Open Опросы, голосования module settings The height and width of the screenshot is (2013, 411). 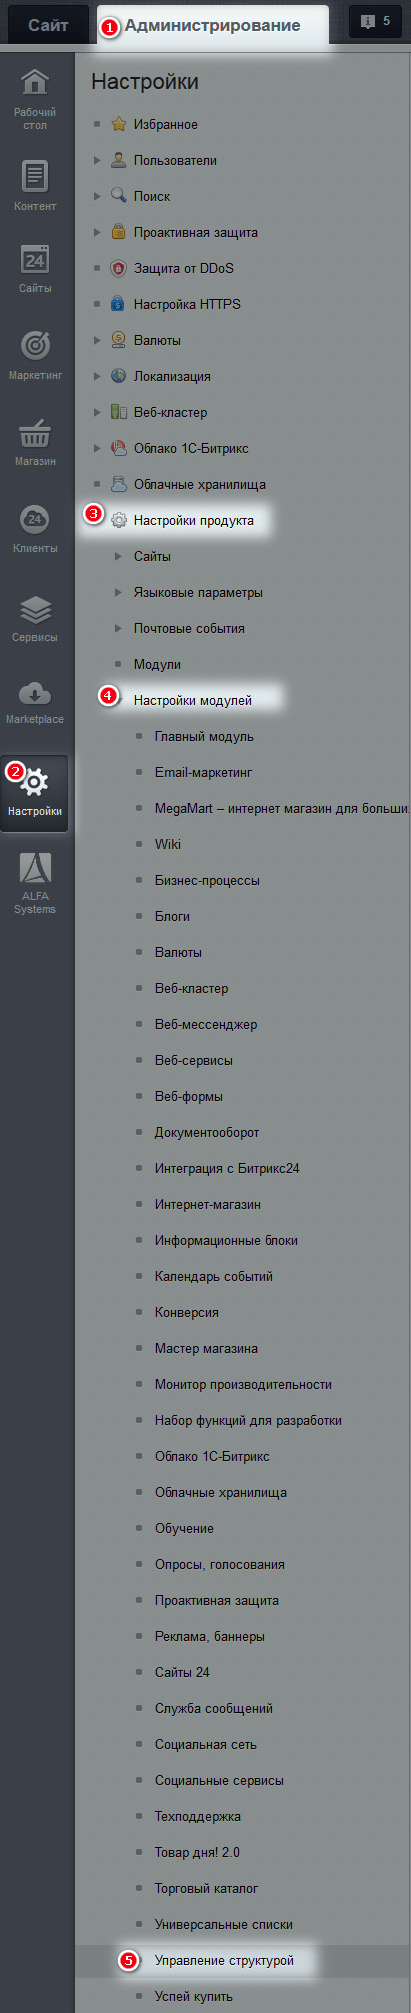[x=220, y=1564]
